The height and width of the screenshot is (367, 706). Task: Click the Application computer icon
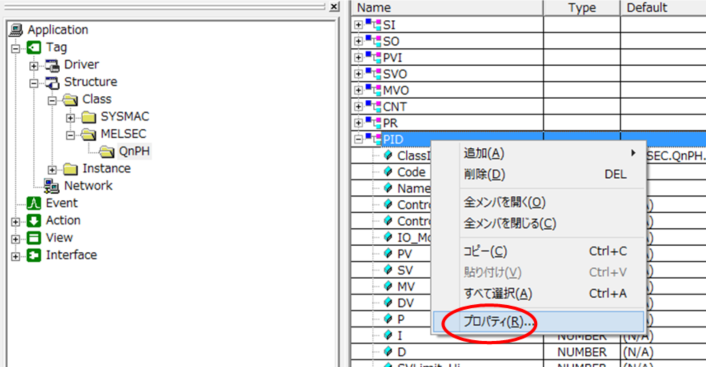coord(16,30)
